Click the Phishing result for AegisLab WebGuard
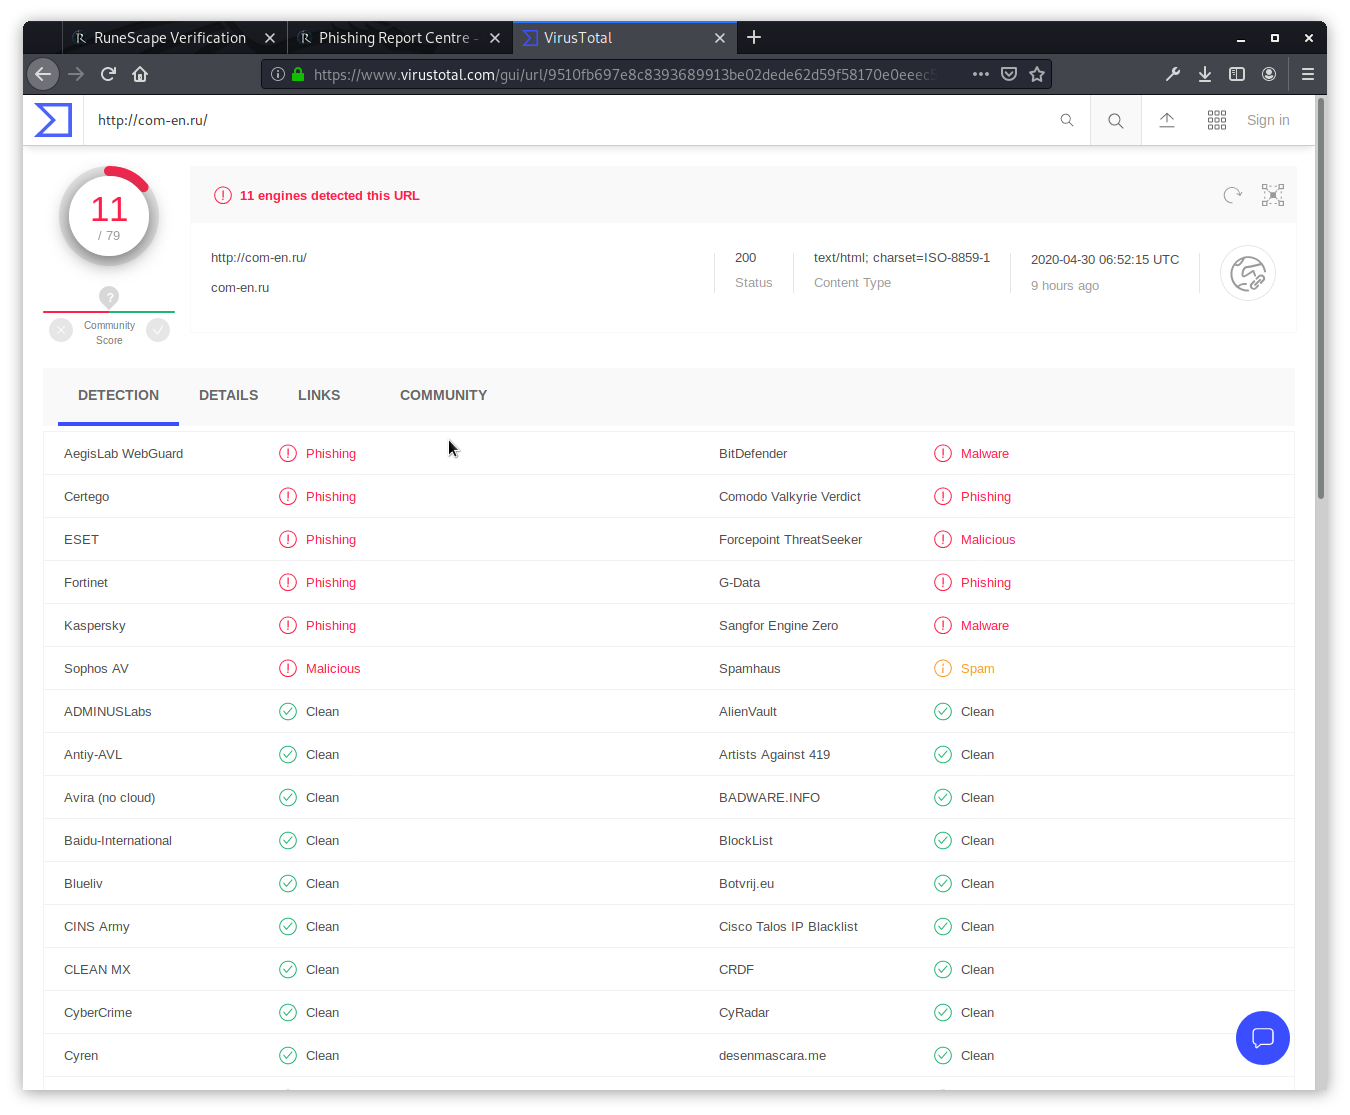Screen dimensions: 1350x1115 pos(331,454)
